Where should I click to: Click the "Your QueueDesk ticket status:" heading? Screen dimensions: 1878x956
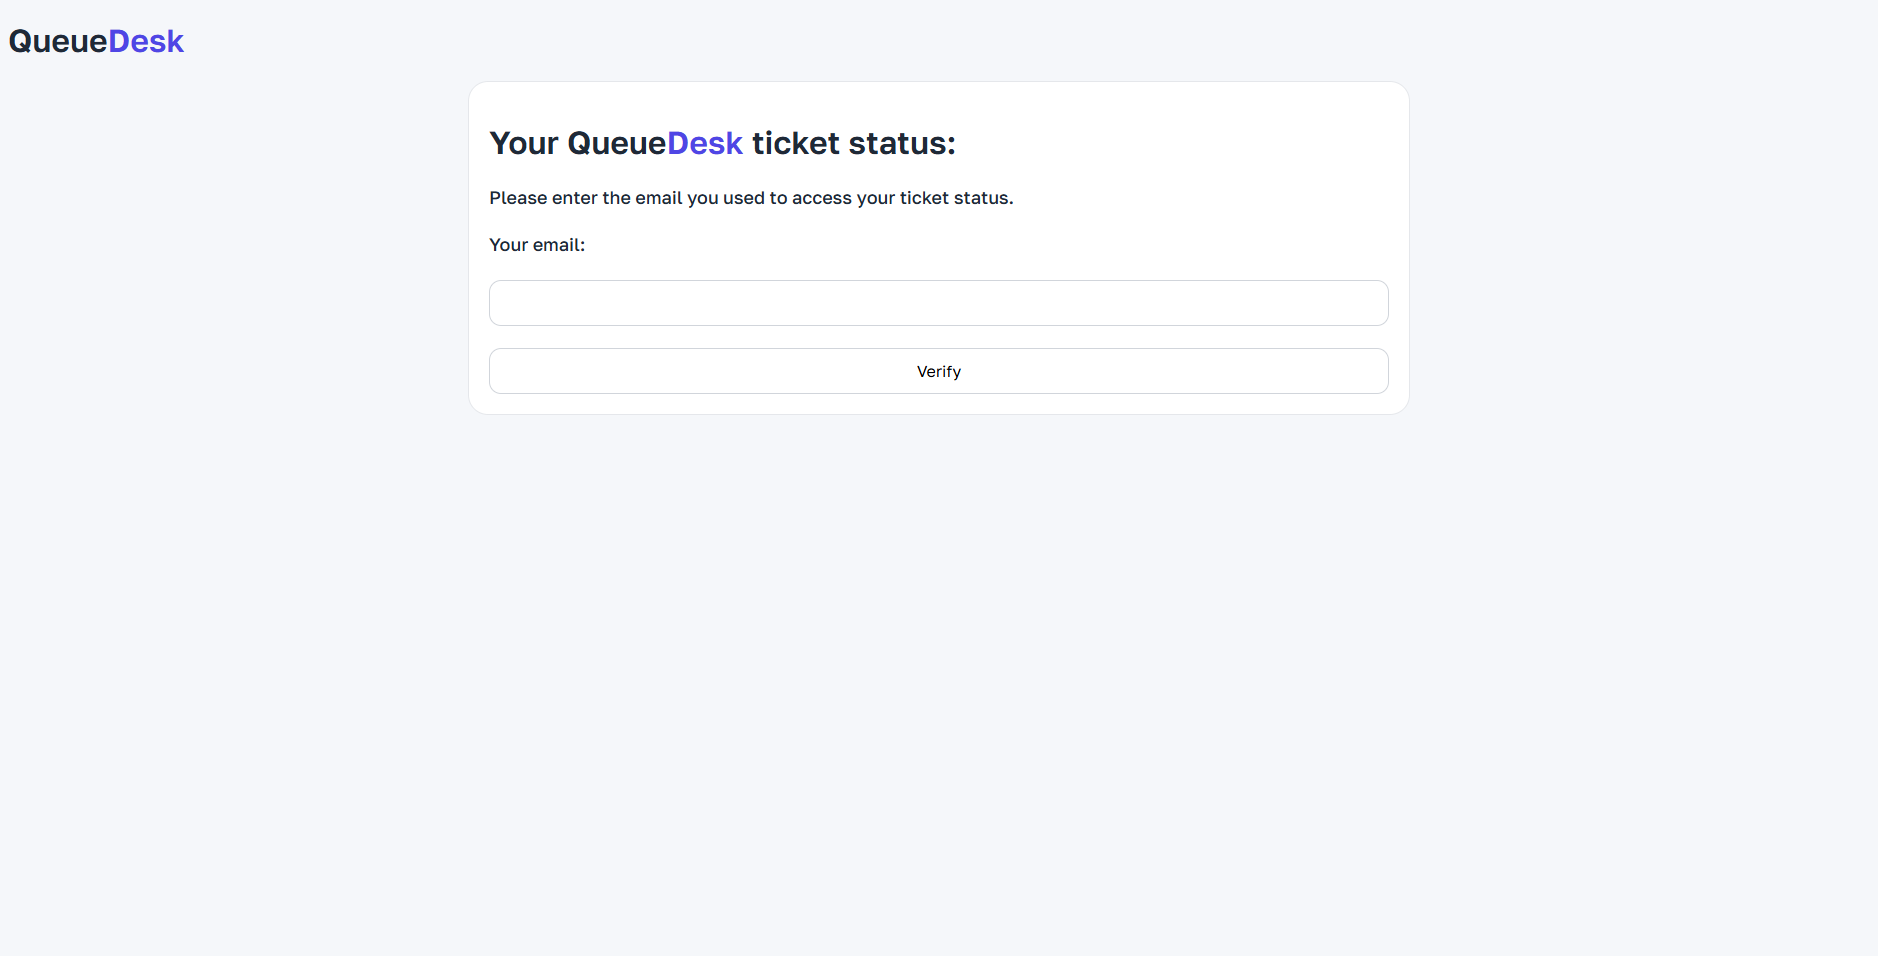coord(722,143)
